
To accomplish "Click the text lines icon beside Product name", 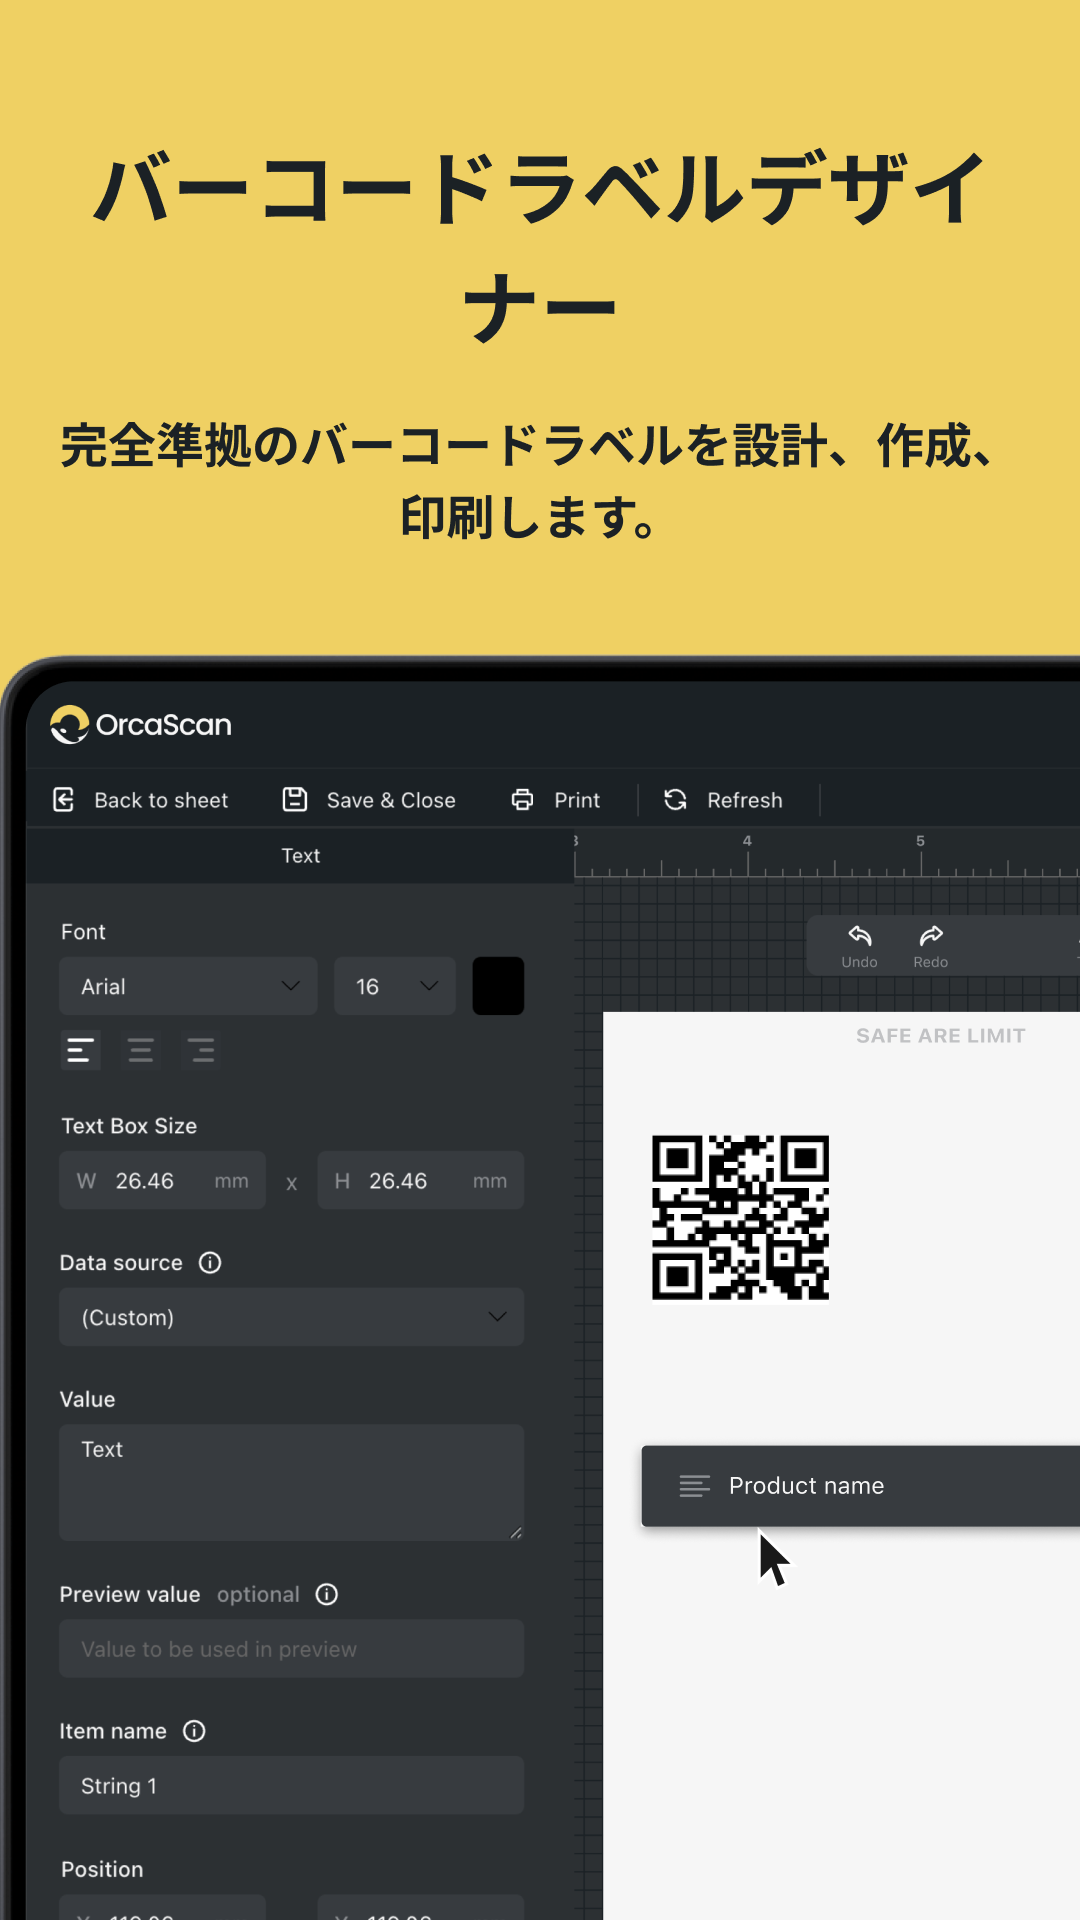I will click(695, 1486).
